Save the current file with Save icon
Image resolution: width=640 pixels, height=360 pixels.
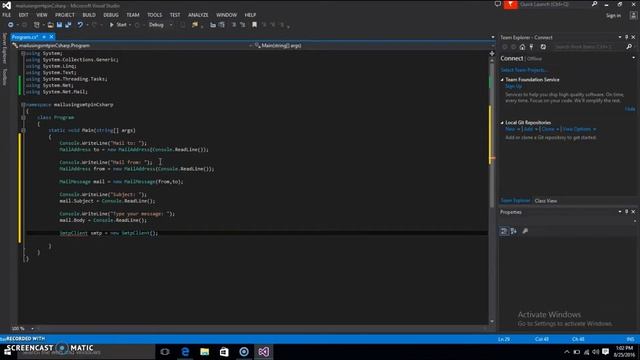coord(59,25)
